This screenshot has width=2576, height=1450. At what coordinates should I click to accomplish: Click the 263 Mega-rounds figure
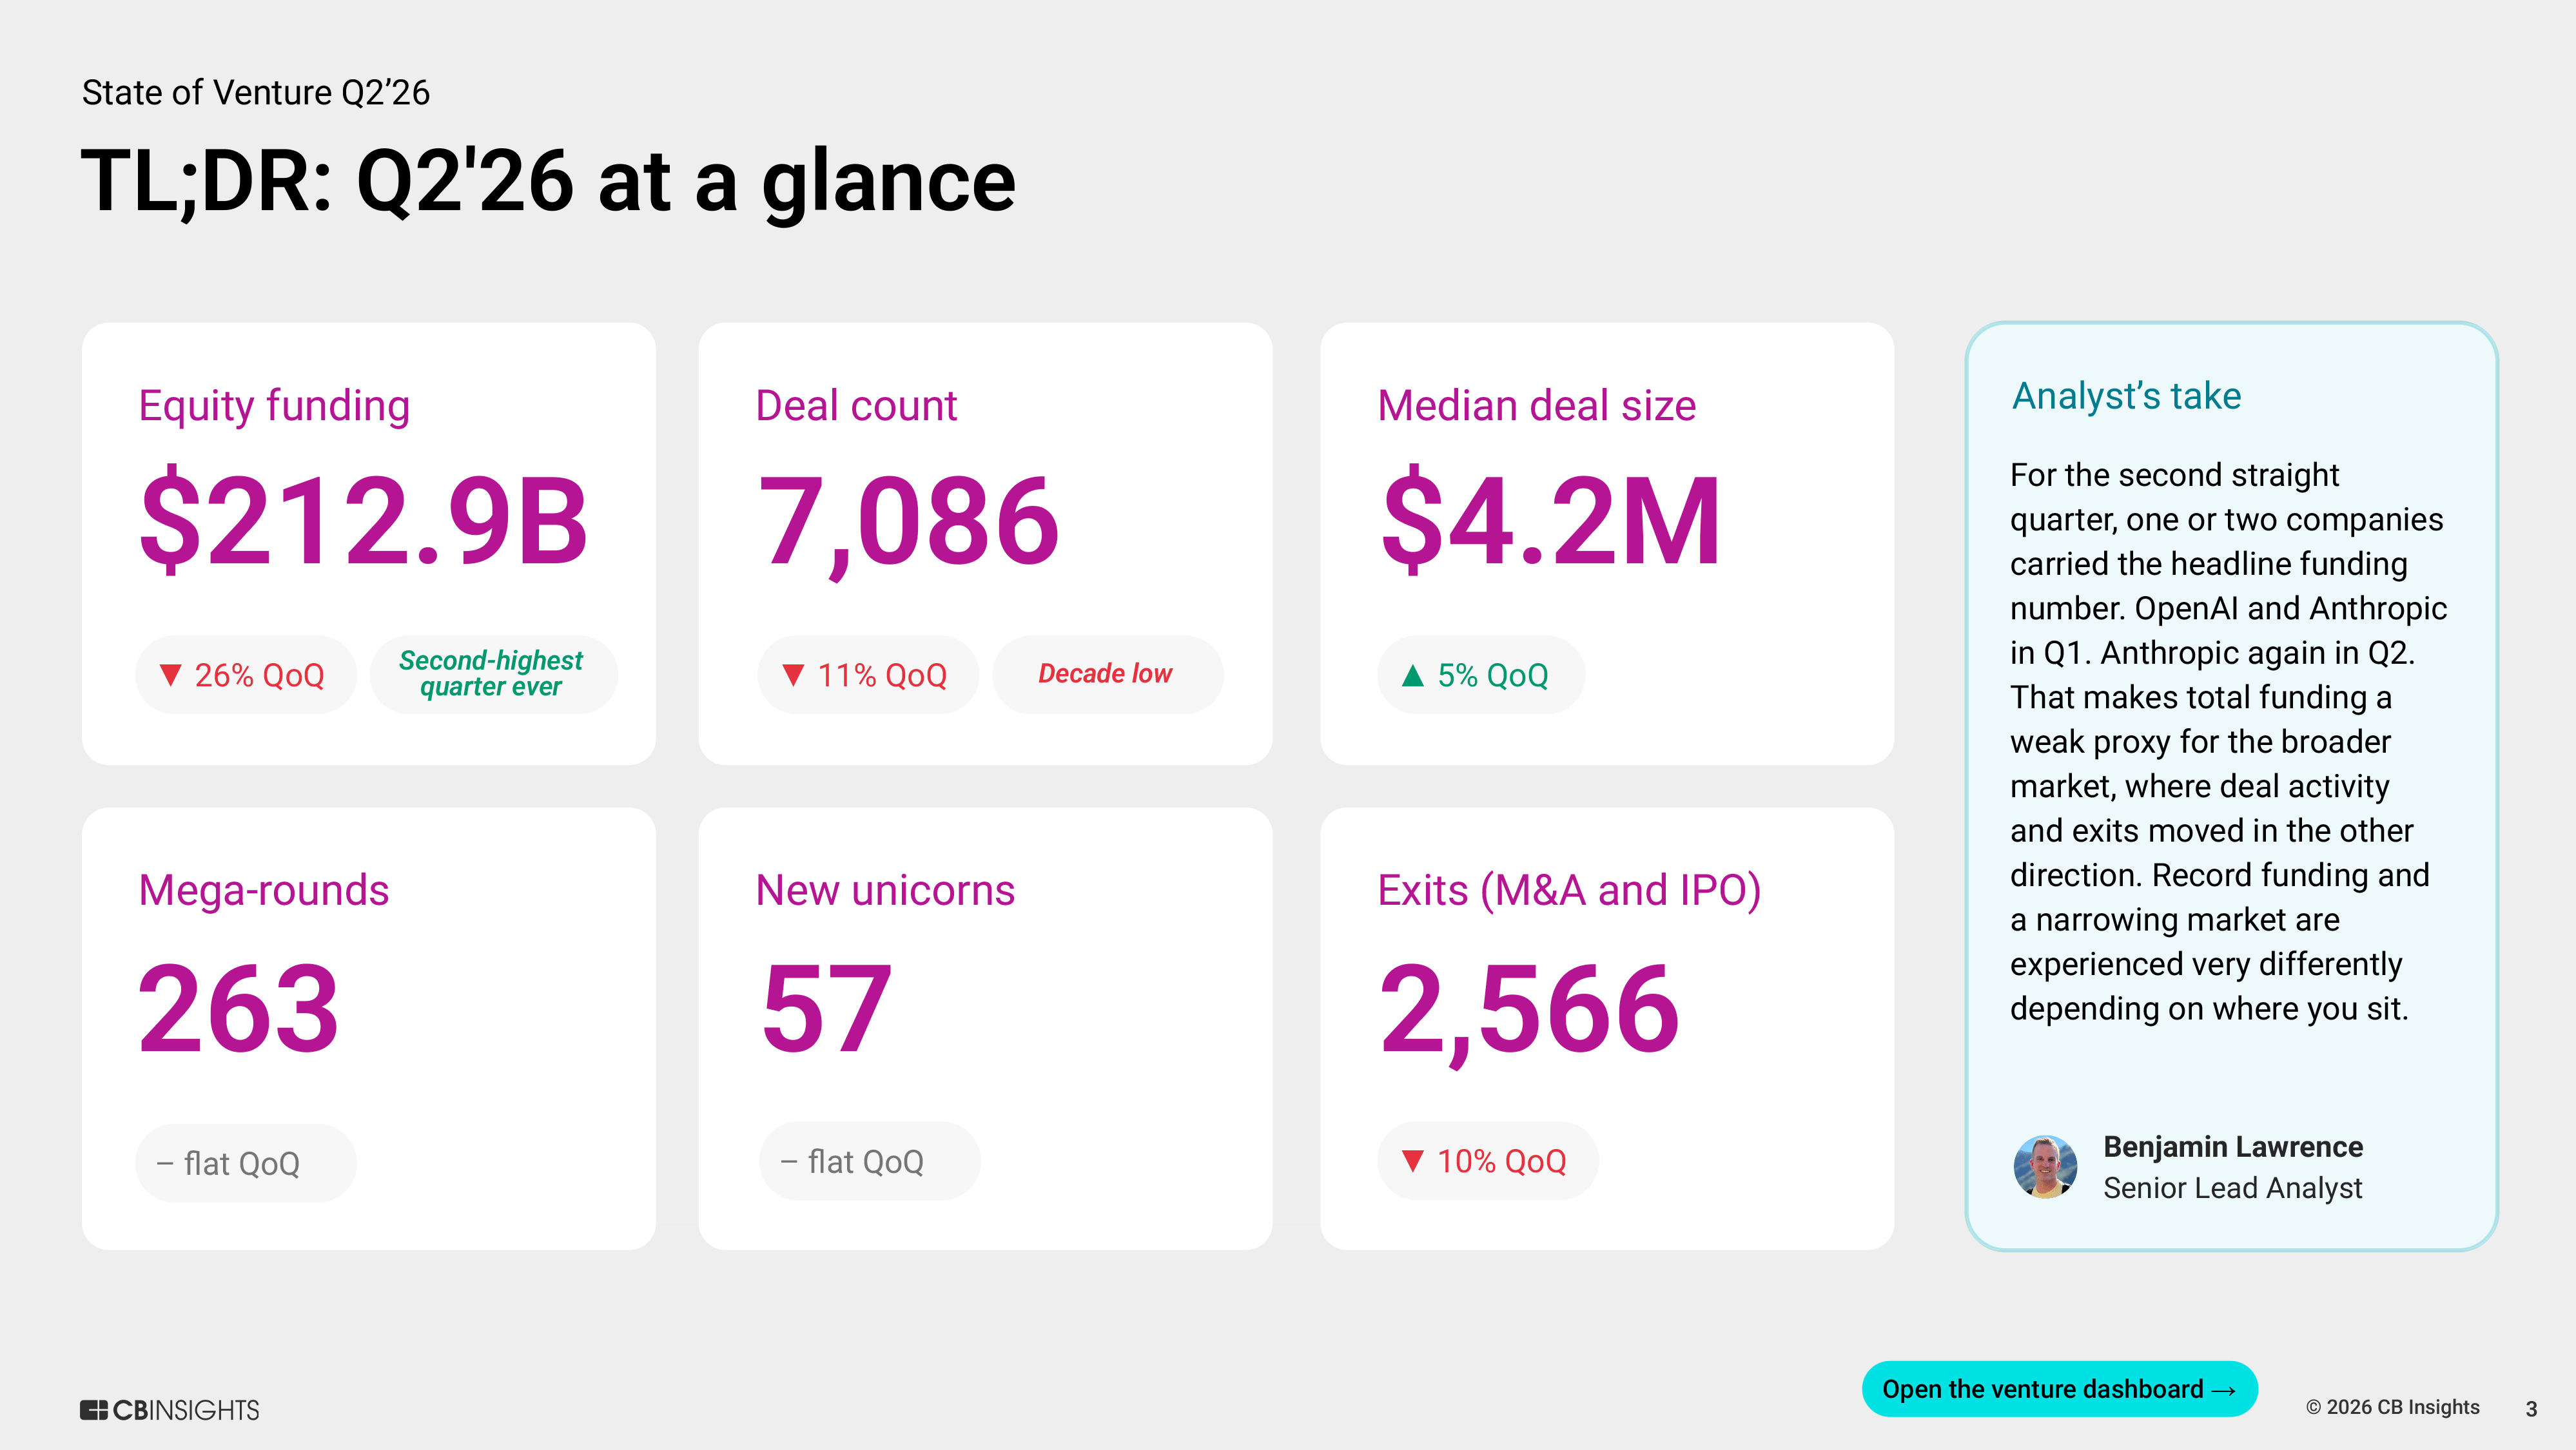click(x=239, y=1008)
